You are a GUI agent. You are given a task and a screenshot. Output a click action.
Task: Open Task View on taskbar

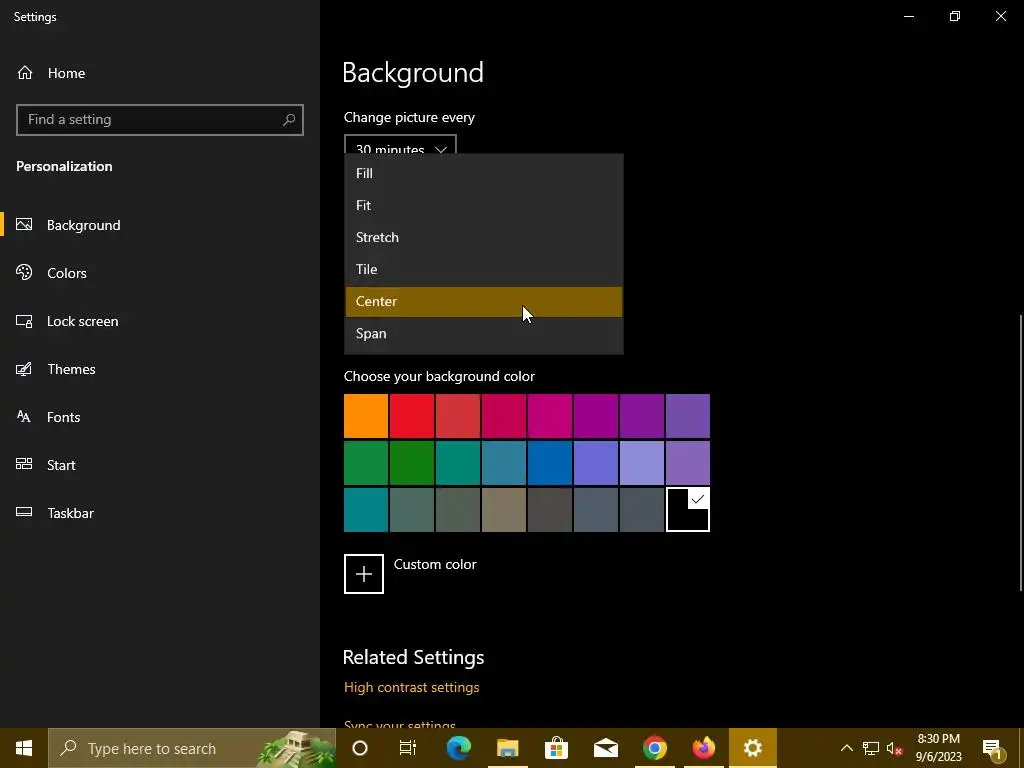click(408, 748)
